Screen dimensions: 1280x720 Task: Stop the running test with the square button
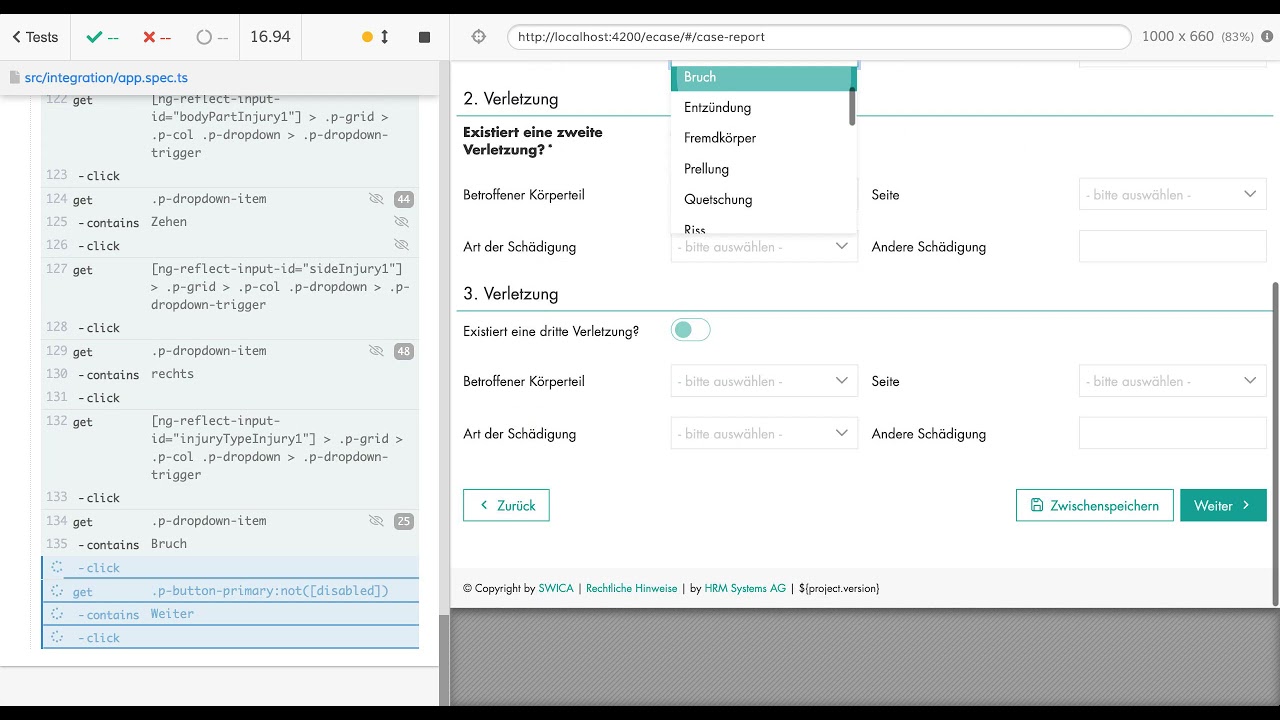424,37
